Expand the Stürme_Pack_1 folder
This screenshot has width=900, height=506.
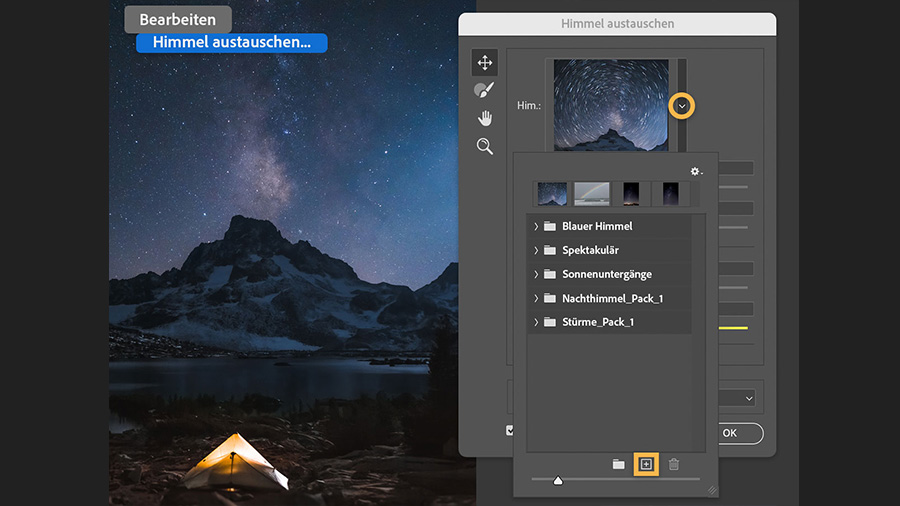(536, 322)
